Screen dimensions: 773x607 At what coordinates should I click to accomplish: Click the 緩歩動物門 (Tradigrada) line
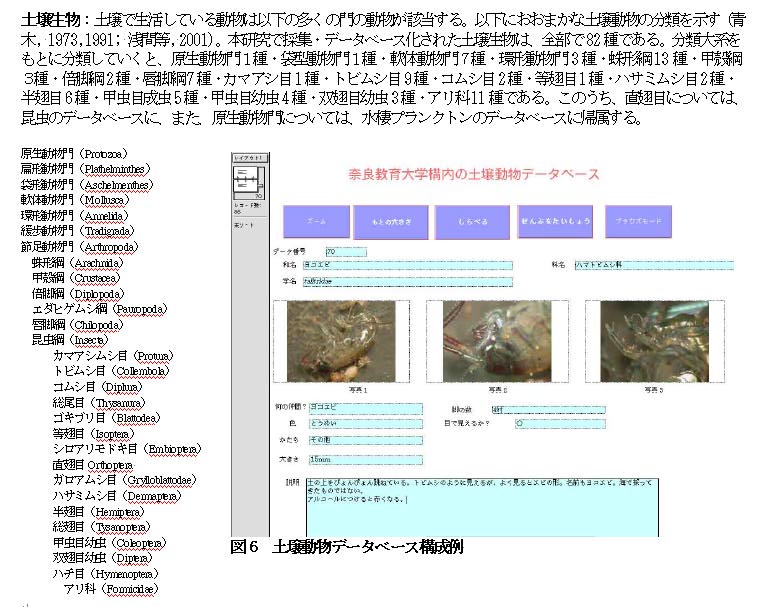[x=77, y=231]
